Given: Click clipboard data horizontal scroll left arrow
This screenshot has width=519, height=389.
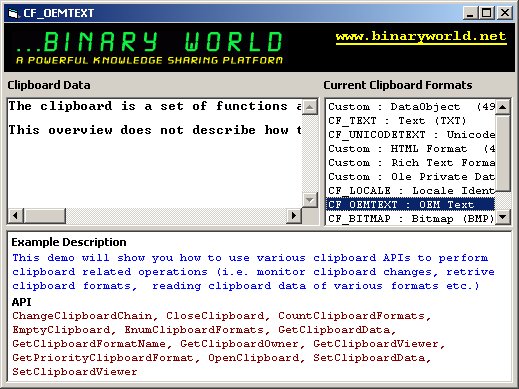Looking at the screenshot, I should 16,215.
